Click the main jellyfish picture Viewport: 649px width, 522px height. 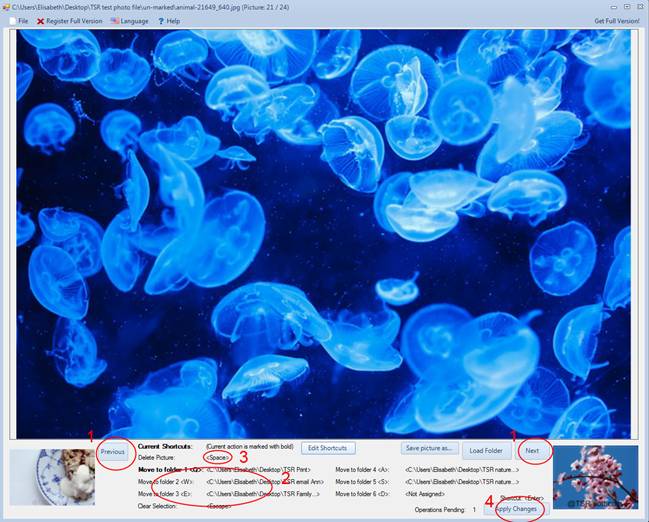tap(324, 232)
